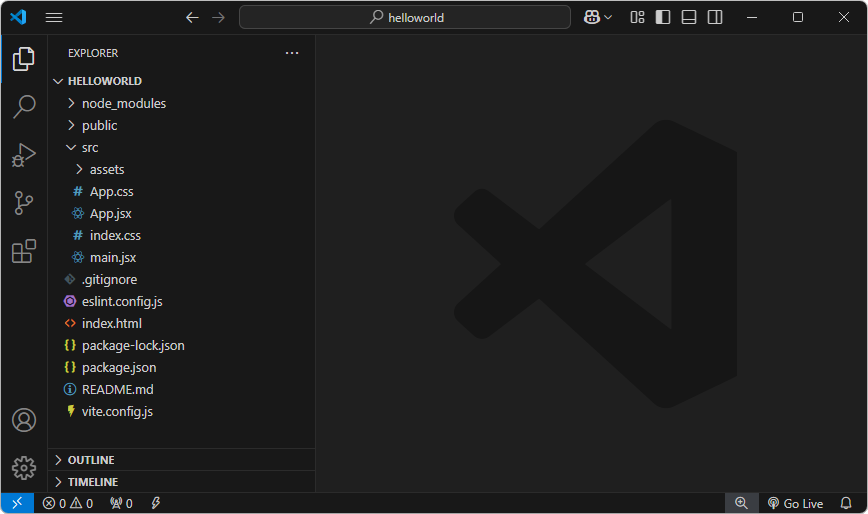Image resolution: width=868 pixels, height=514 pixels.
Task: Open the eslint.config.js file
Action: click(182, 302)
